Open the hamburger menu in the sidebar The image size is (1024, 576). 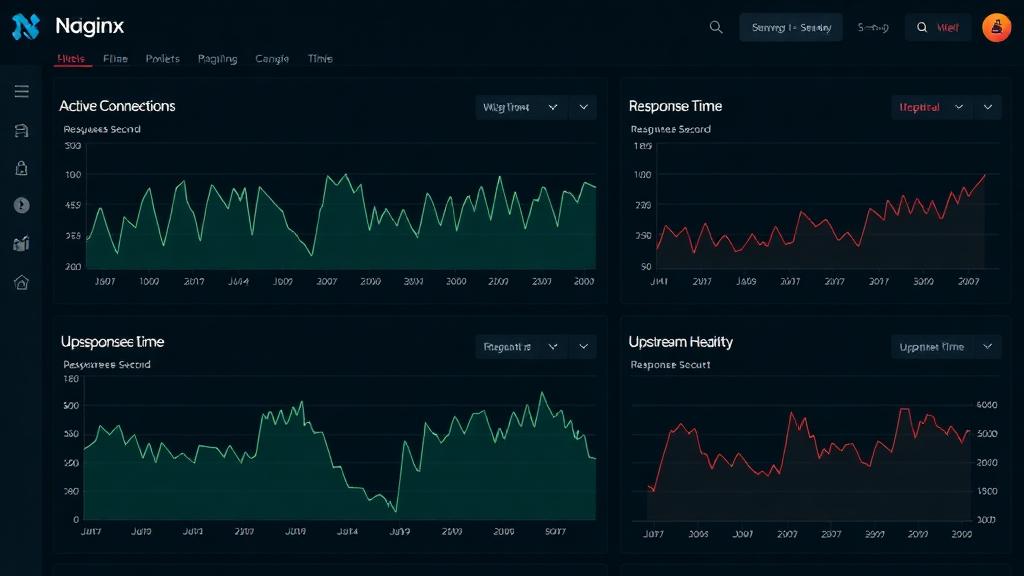[22, 90]
